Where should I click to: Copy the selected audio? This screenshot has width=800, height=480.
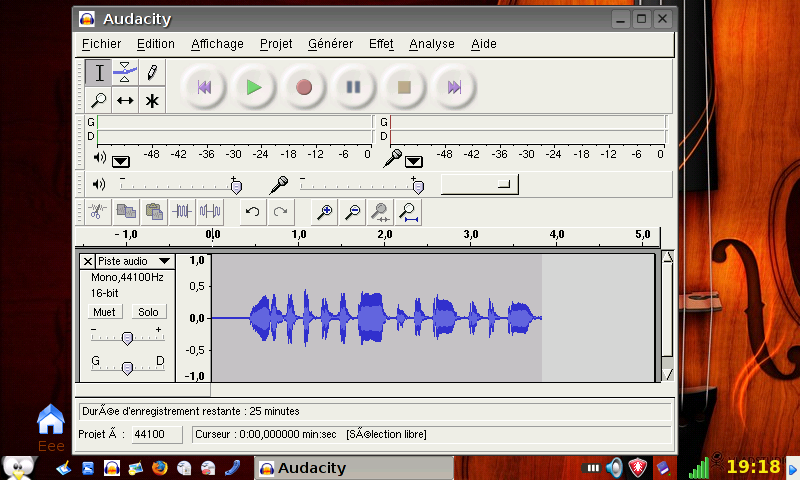(126, 211)
